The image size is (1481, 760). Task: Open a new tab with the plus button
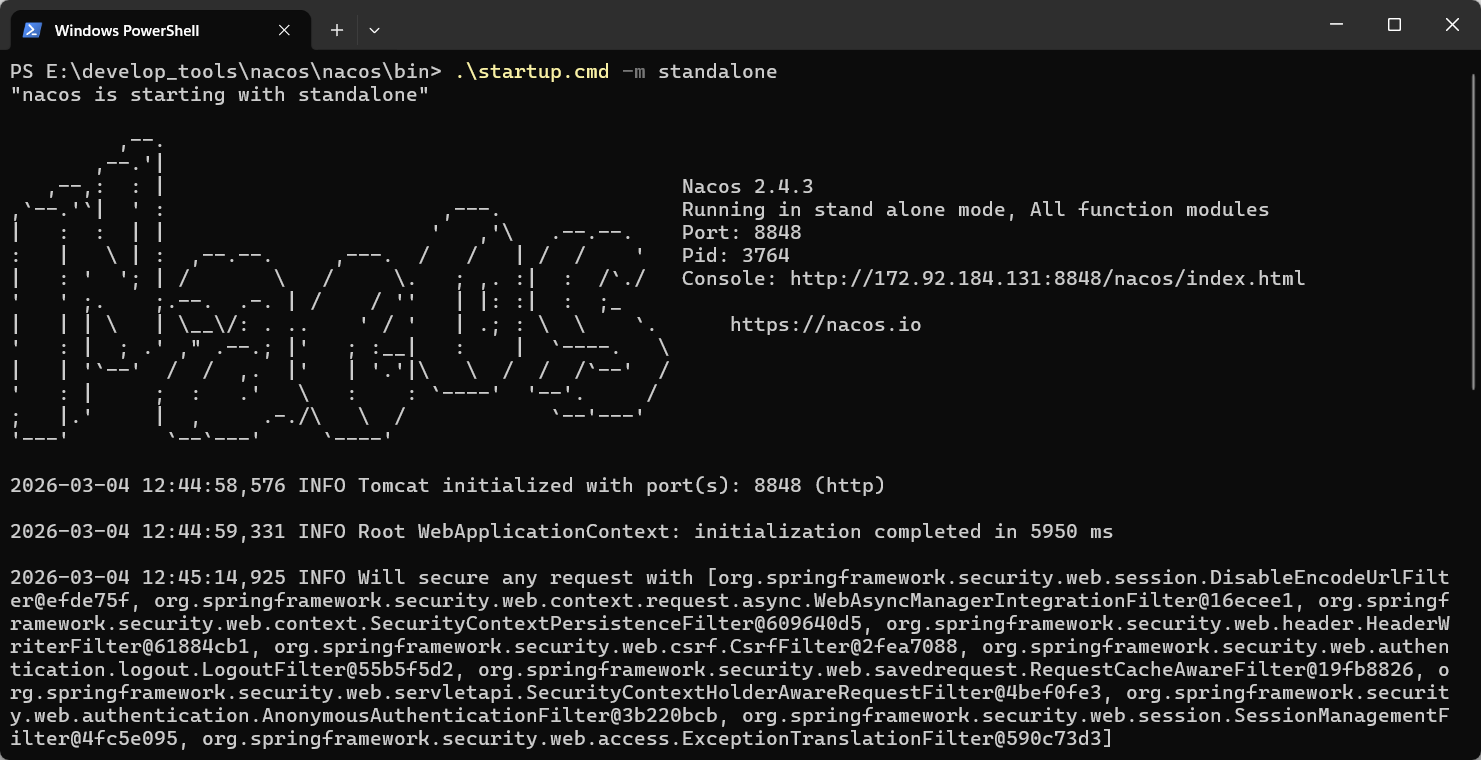point(337,30)
